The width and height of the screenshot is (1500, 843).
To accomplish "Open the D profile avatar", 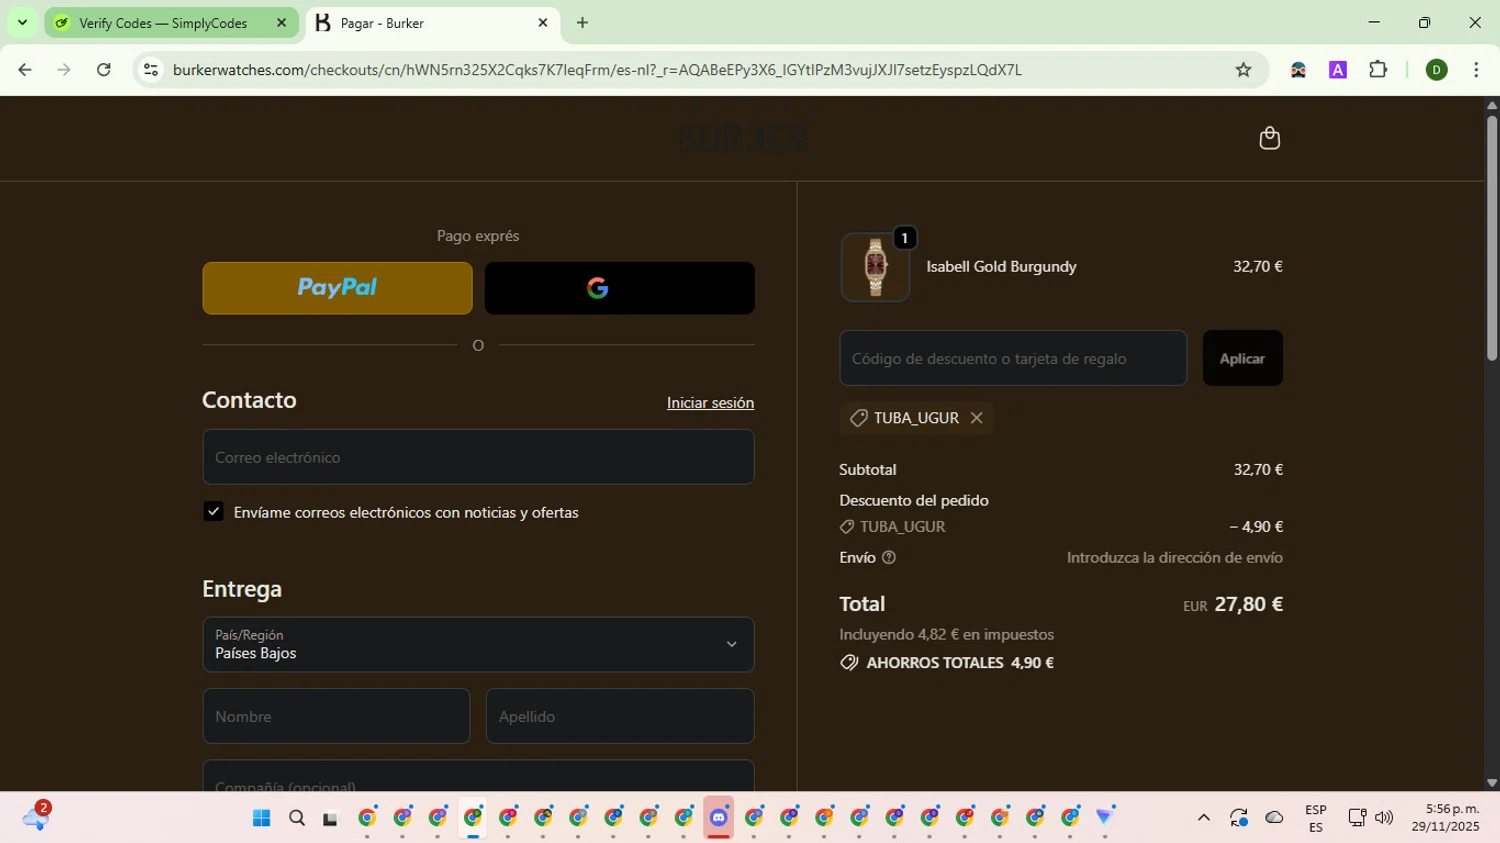I will [1436, 70].
